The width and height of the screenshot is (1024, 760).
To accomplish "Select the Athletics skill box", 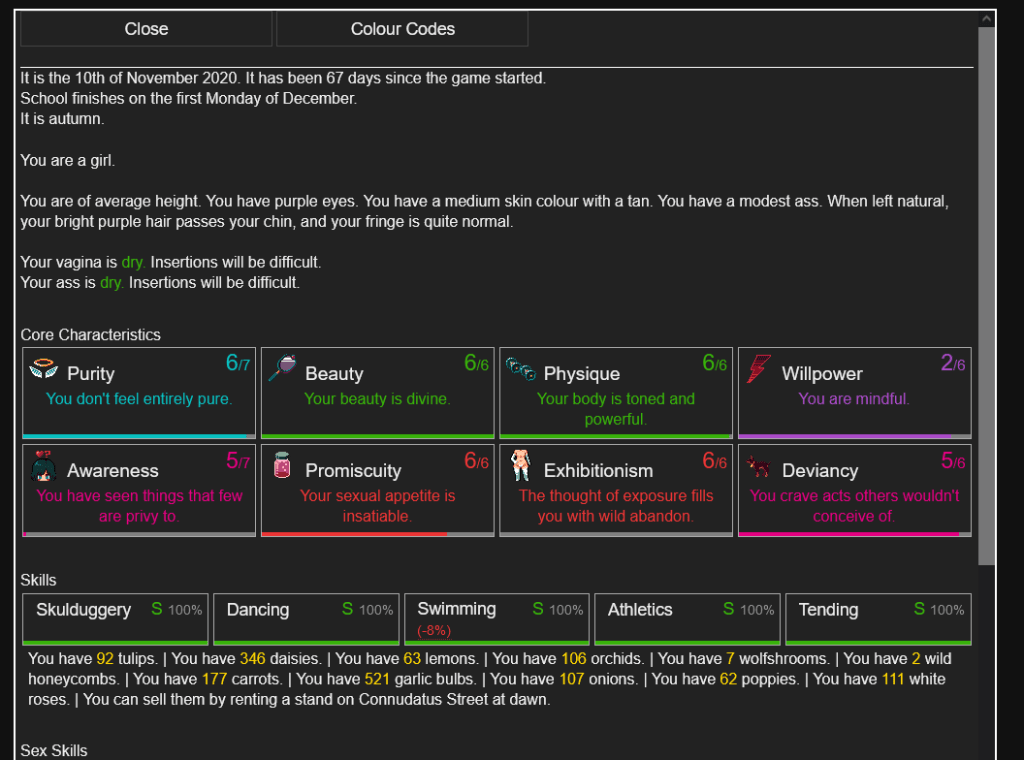I will [687, 619].
